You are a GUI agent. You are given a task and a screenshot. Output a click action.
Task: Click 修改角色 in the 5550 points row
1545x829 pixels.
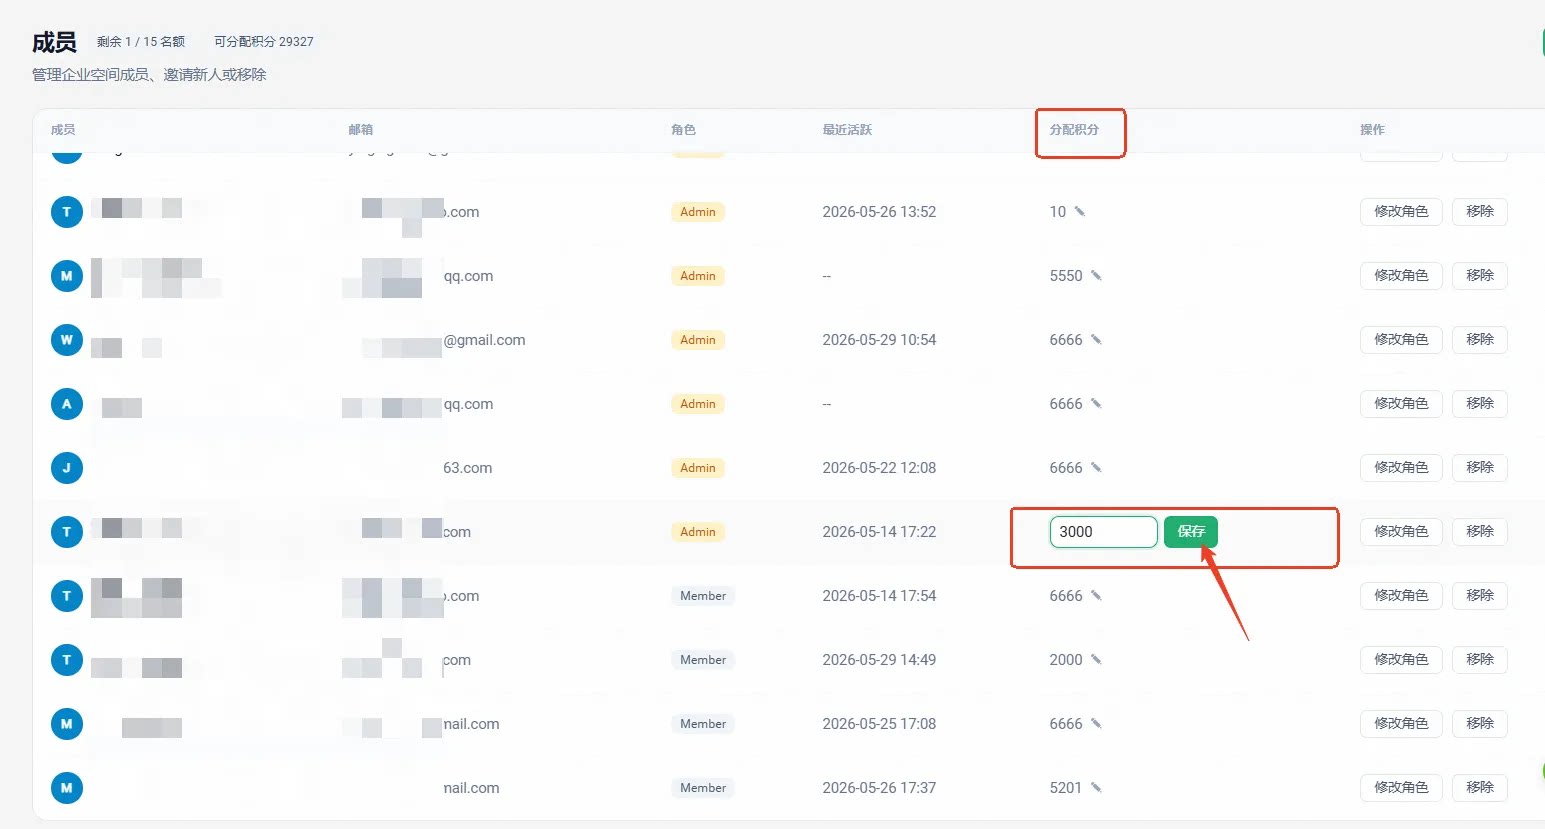point(1401,276)
